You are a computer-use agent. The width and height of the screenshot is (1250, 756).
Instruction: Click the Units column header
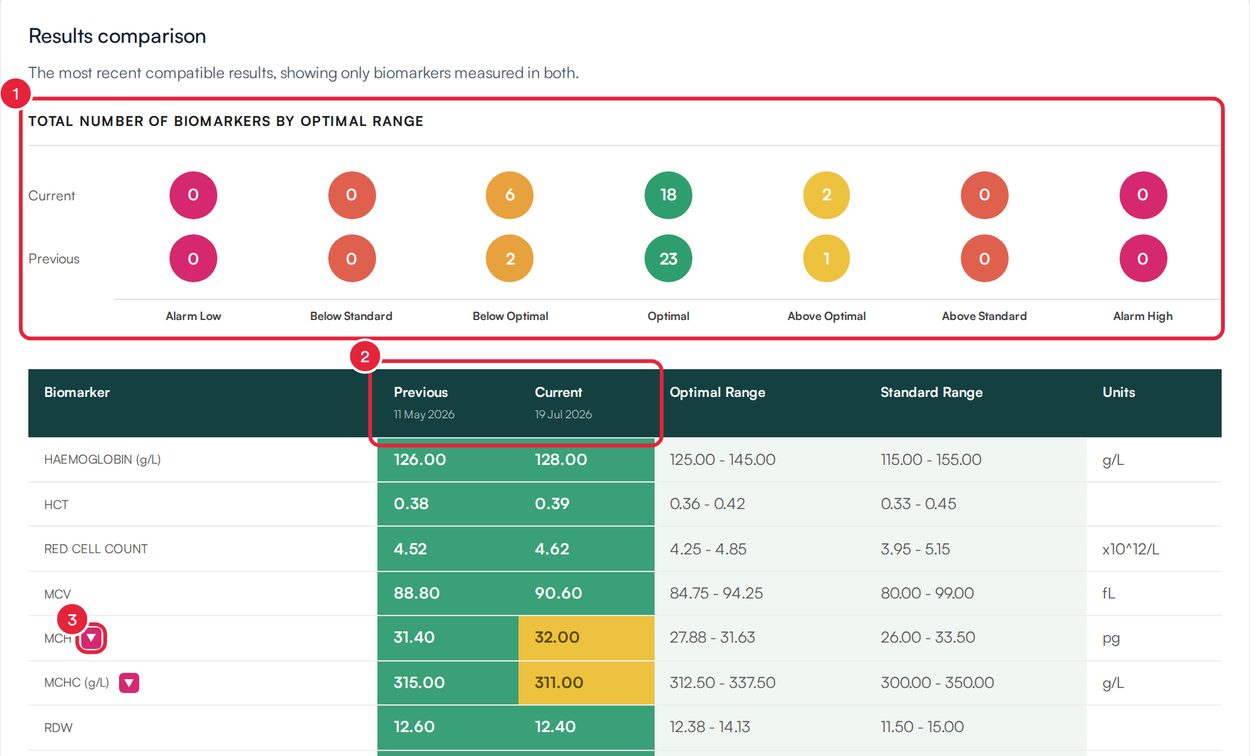pos(1119,392)
